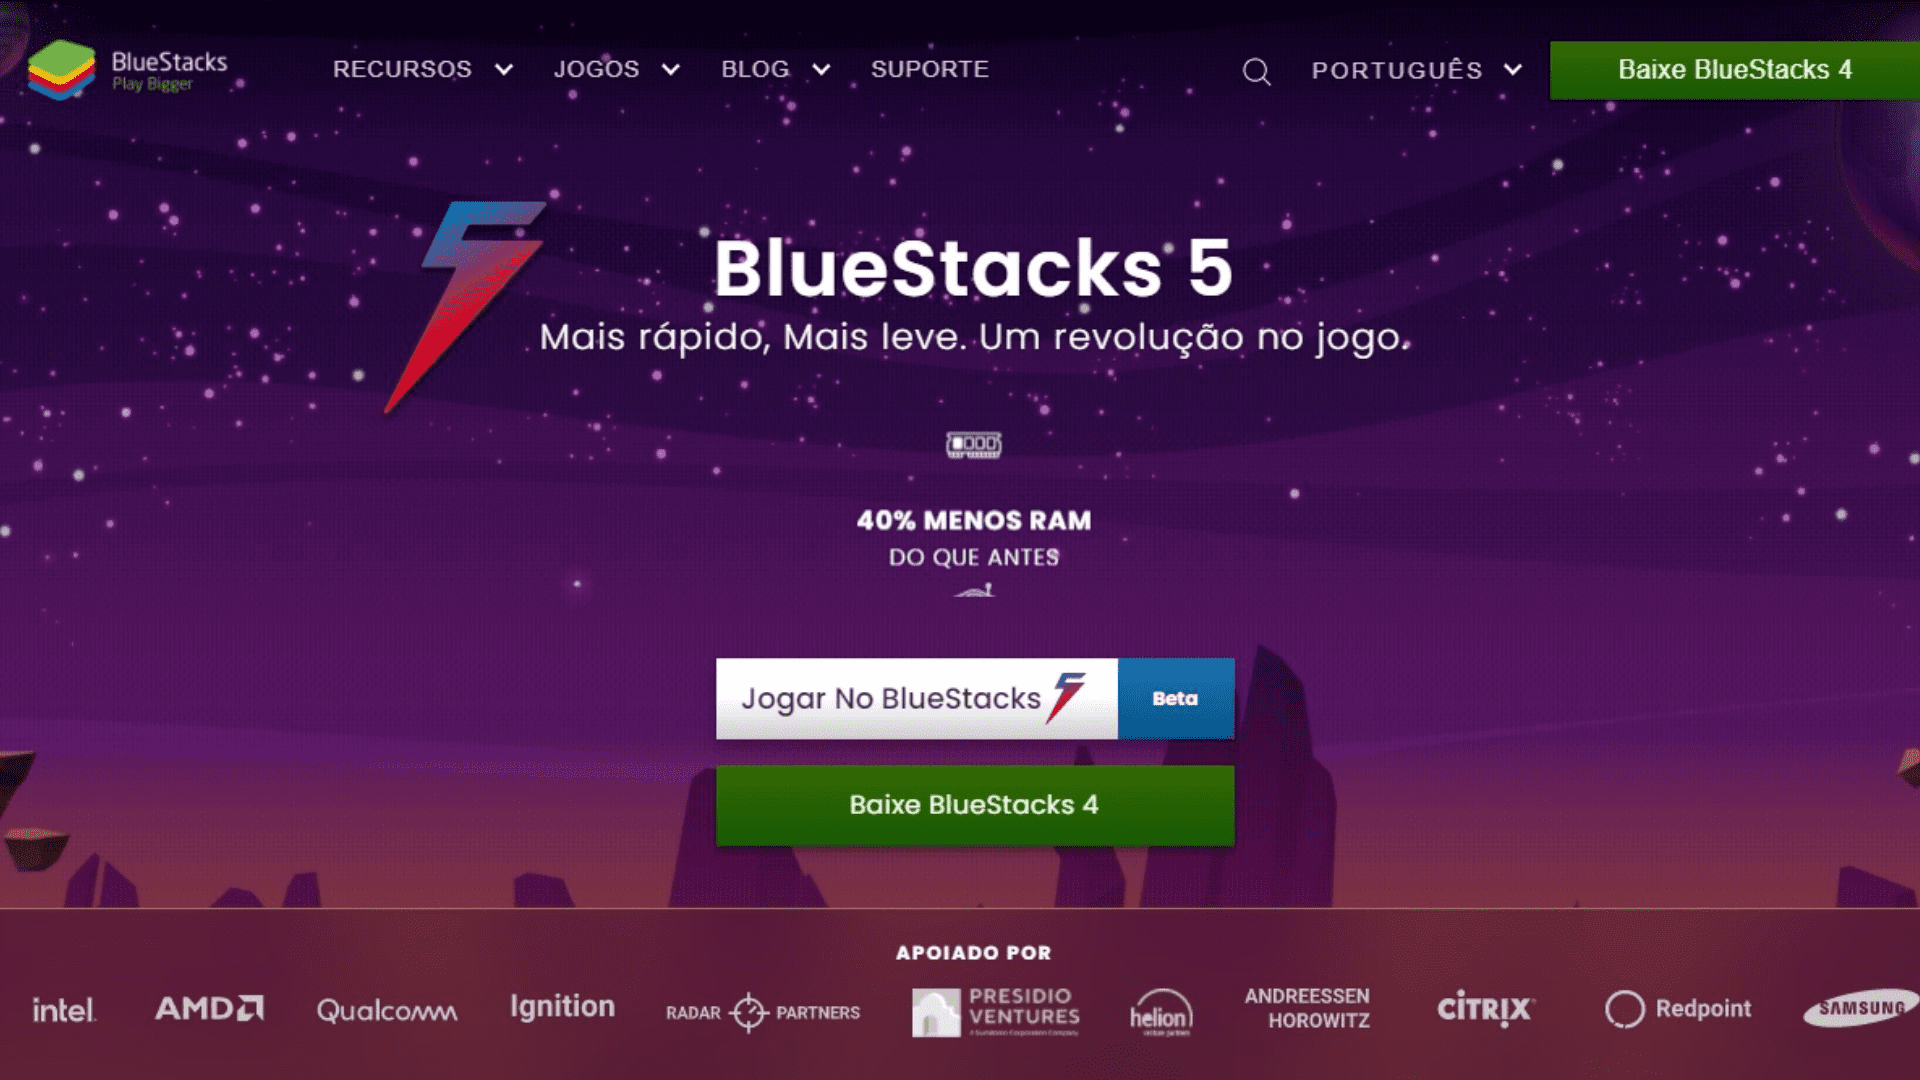Open the Português language dropdown arrow

[x=1513, y=70]
